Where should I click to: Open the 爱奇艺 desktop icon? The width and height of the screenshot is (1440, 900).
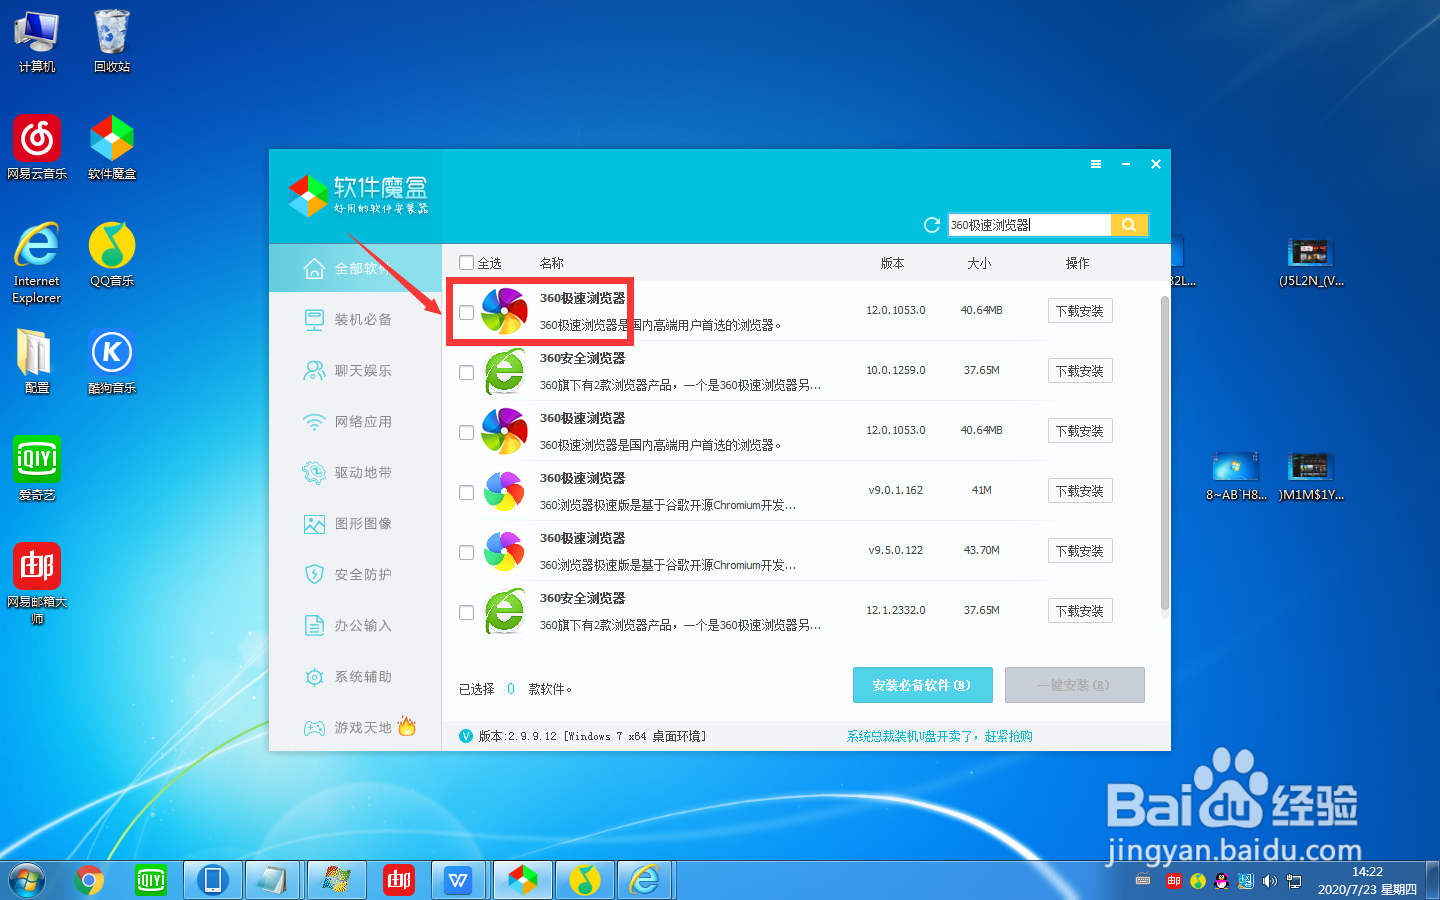click(37, 468)
